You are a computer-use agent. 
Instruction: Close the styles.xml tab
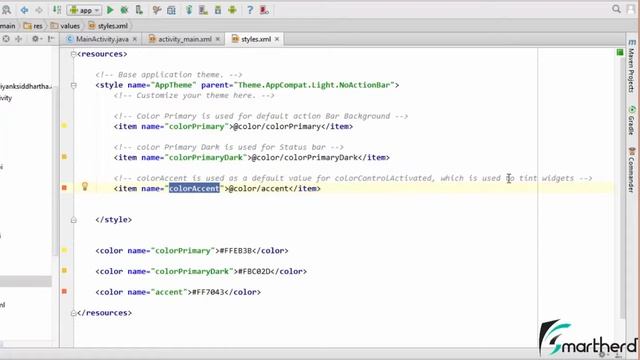(277, 39)
